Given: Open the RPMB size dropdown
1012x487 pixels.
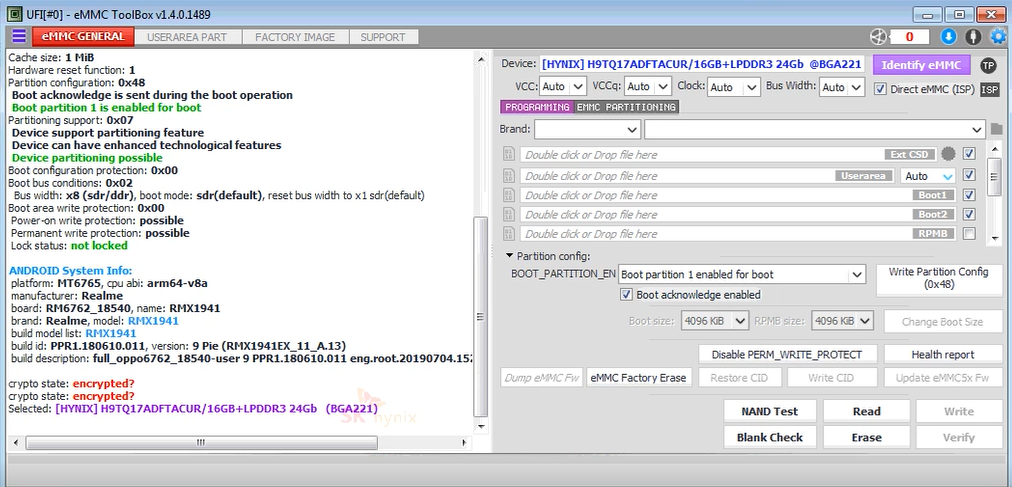Looking at the screenshot, I should pyautogui.click(x=842, y=321).
